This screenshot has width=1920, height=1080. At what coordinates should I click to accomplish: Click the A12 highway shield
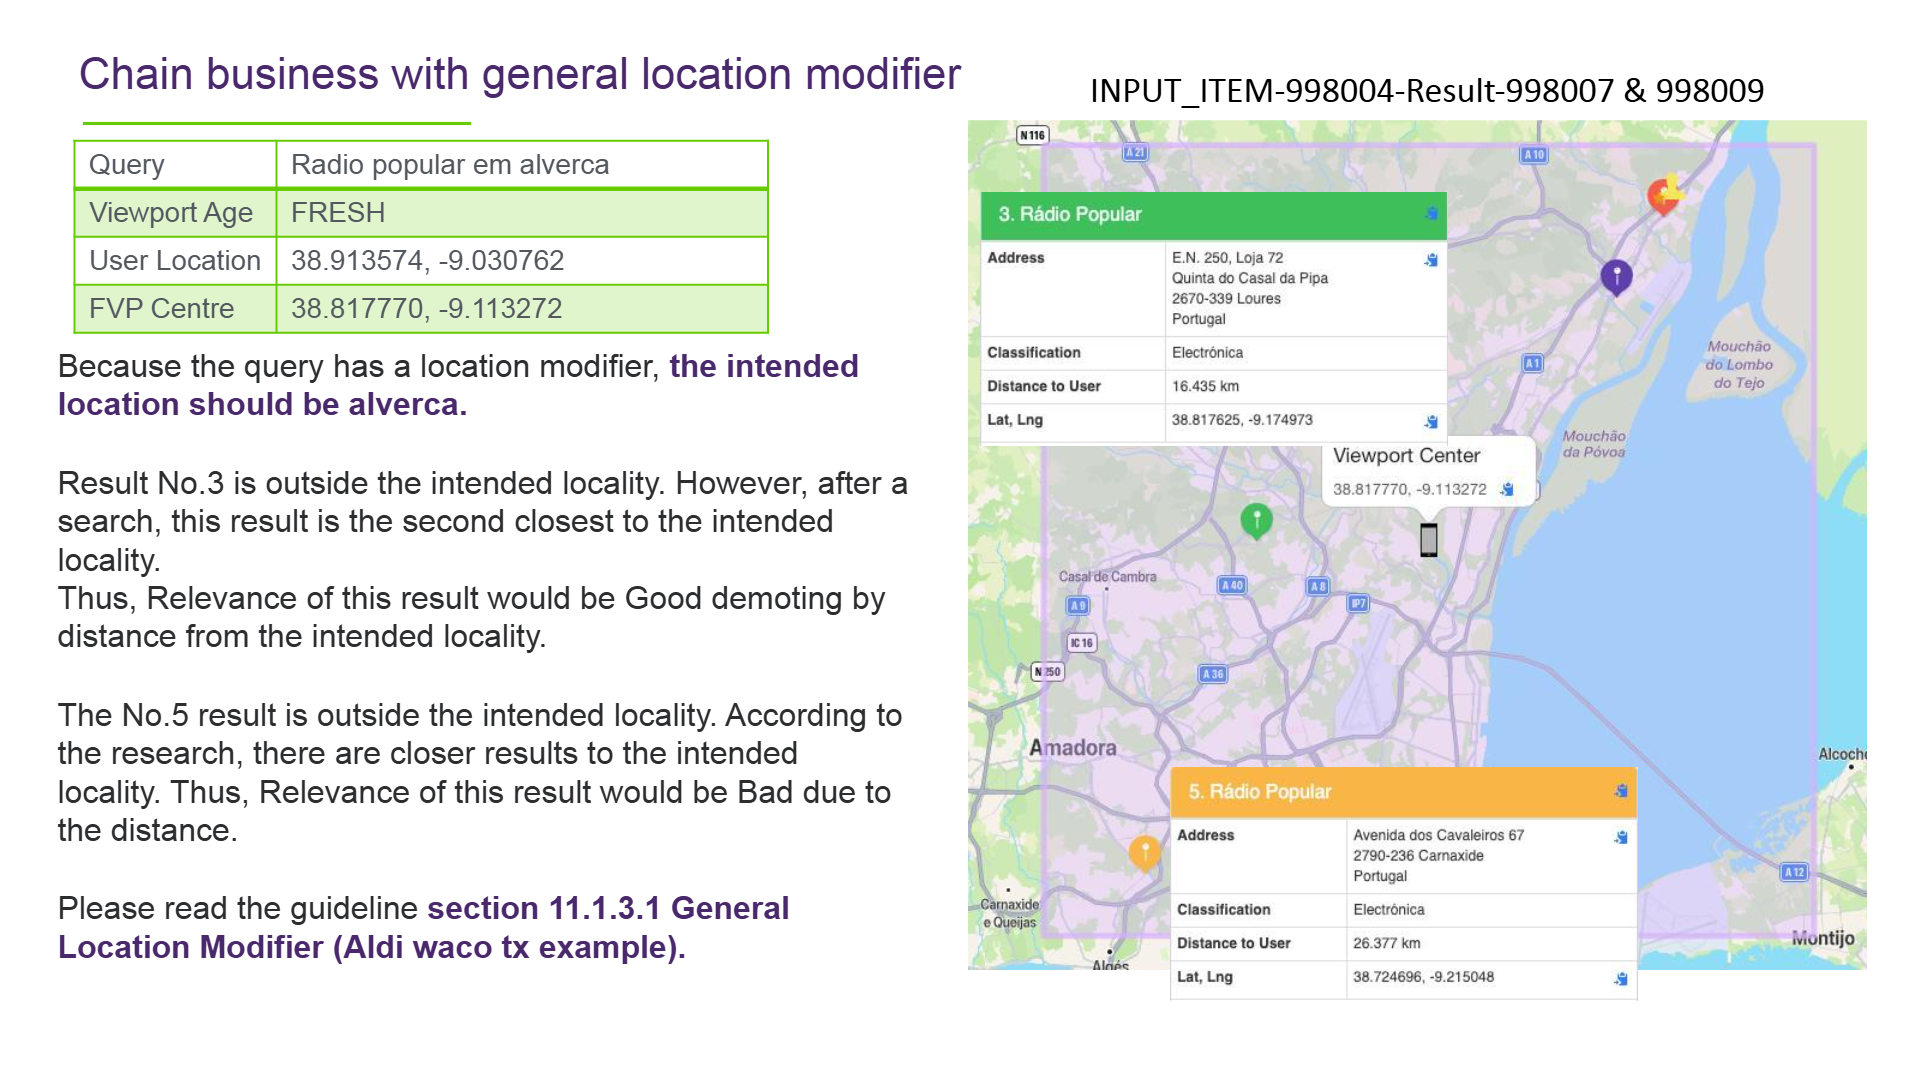click(1794, 872)
